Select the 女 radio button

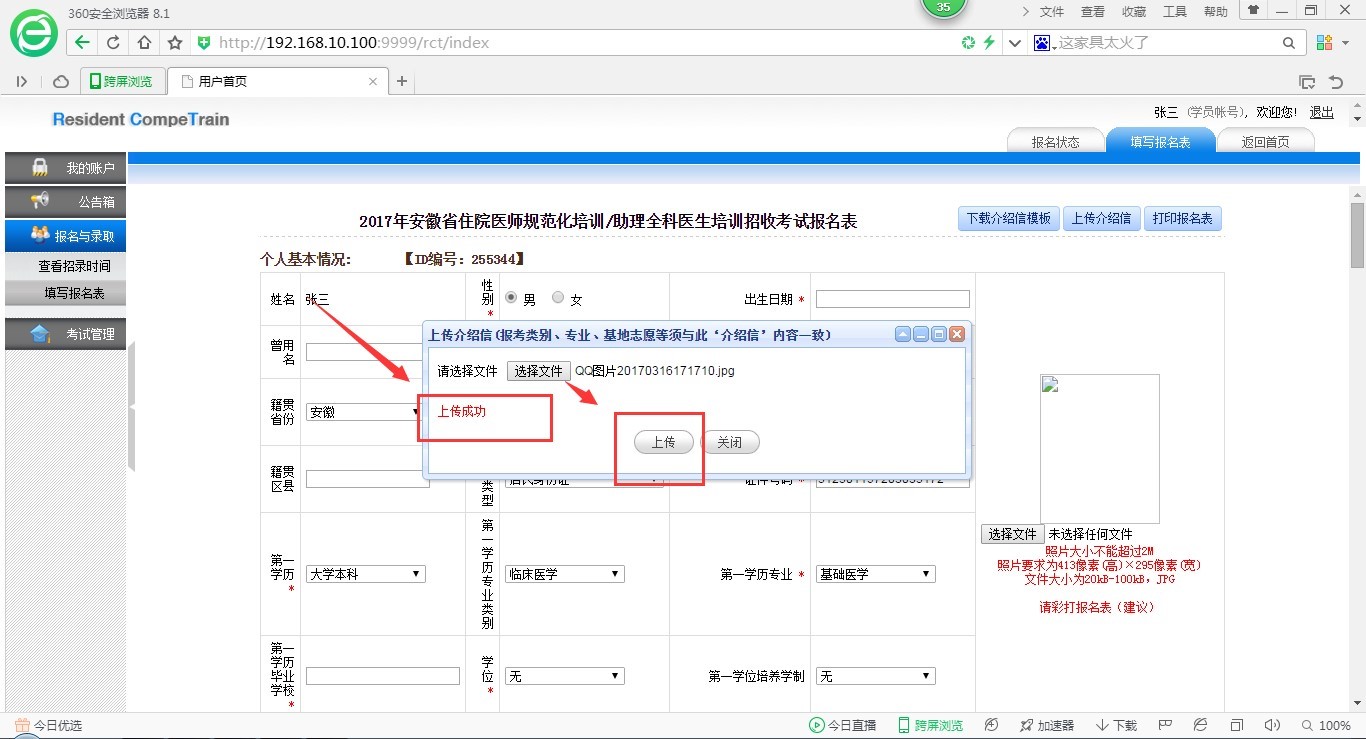click(558, 298)
